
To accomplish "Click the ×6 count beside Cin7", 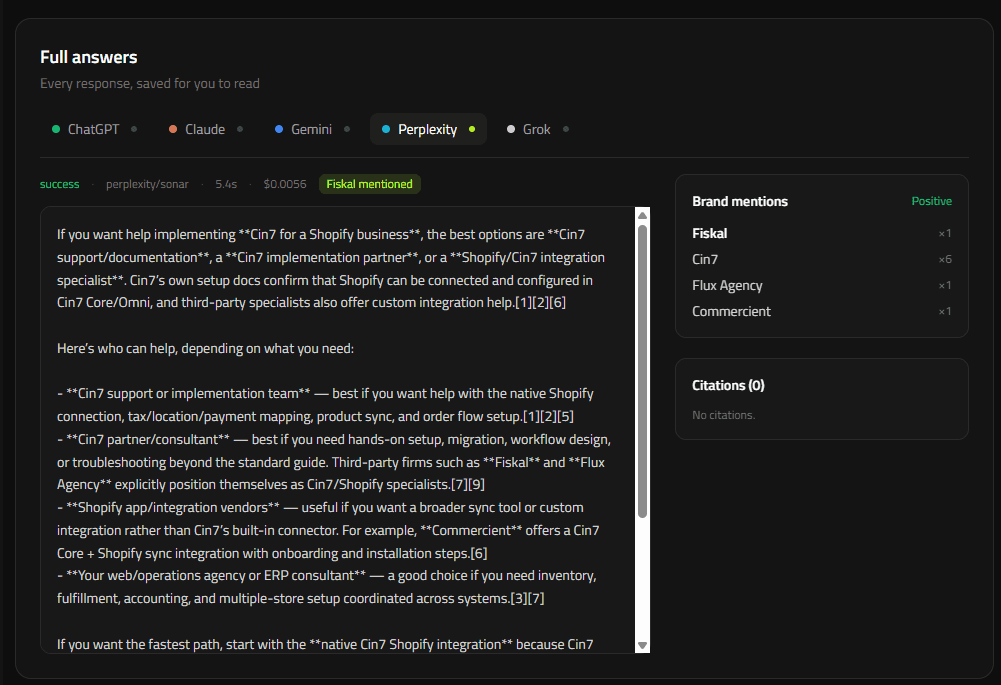I will point(945,259).
